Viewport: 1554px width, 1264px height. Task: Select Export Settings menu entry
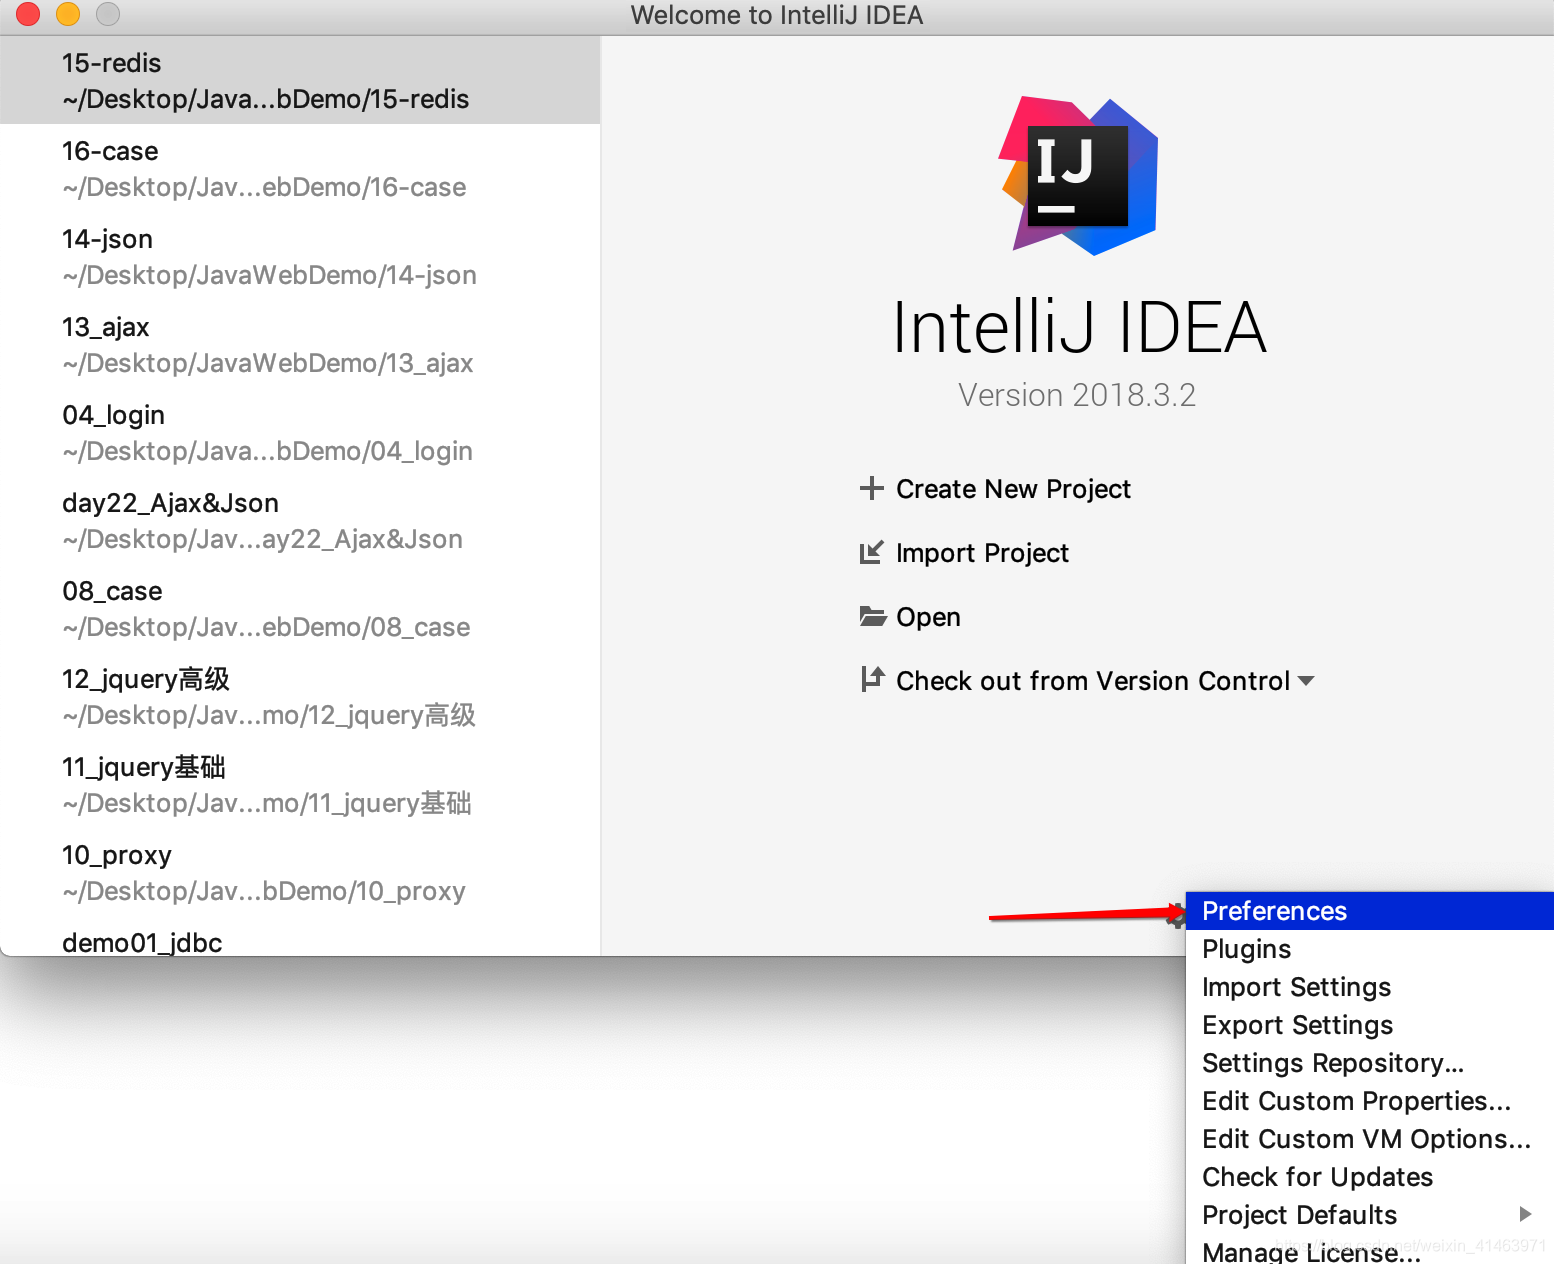point(1369,1025)
